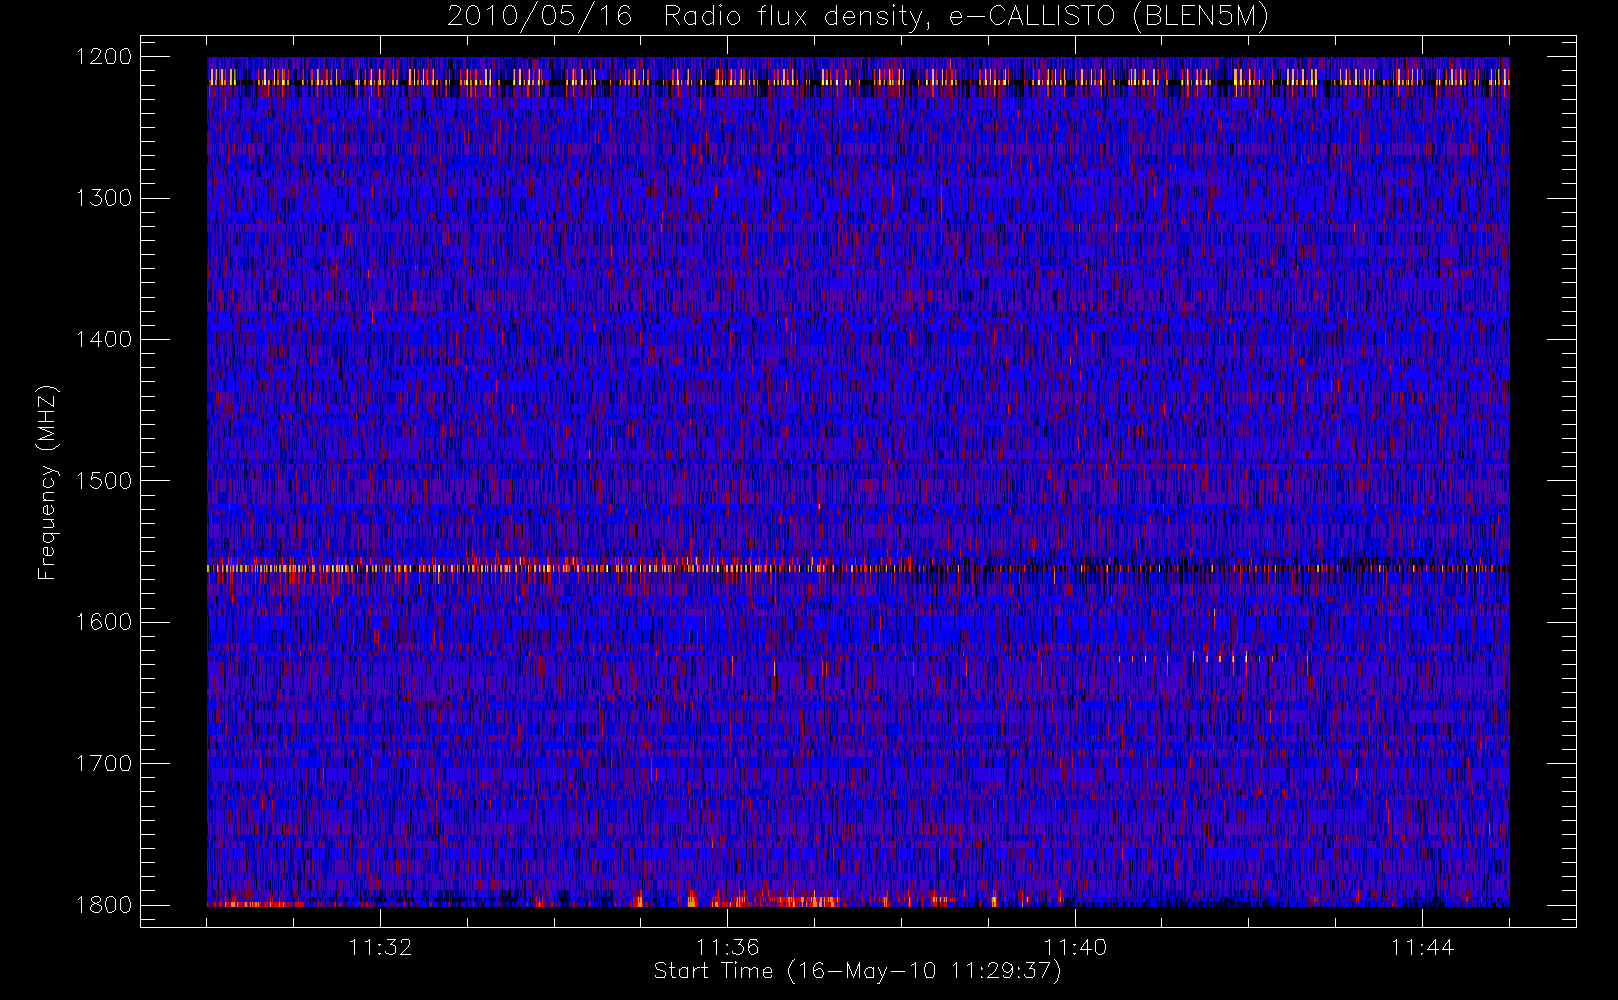
Task: Select the 1400 frequency axis label
Action: pyautogui.click(x=104, y=339)
